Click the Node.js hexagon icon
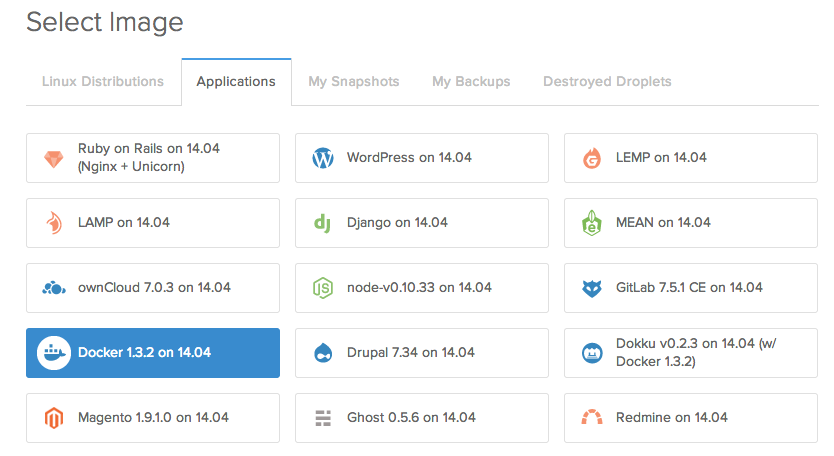 pos(323,288)
